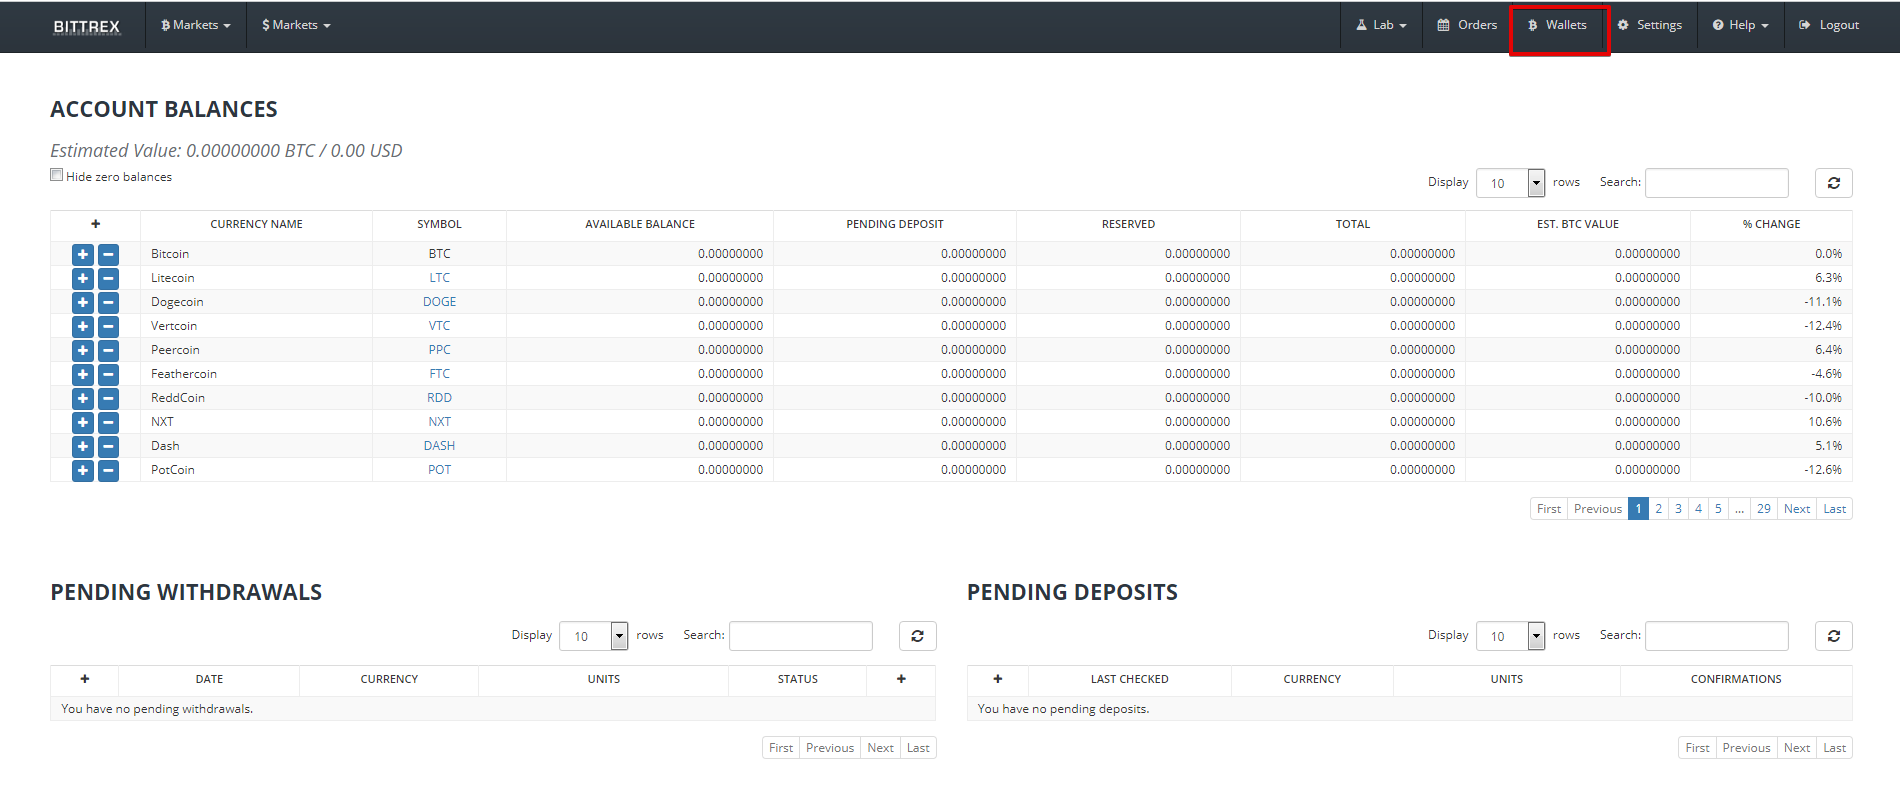
Task: Expand the Help menu
Action: 1740,25
